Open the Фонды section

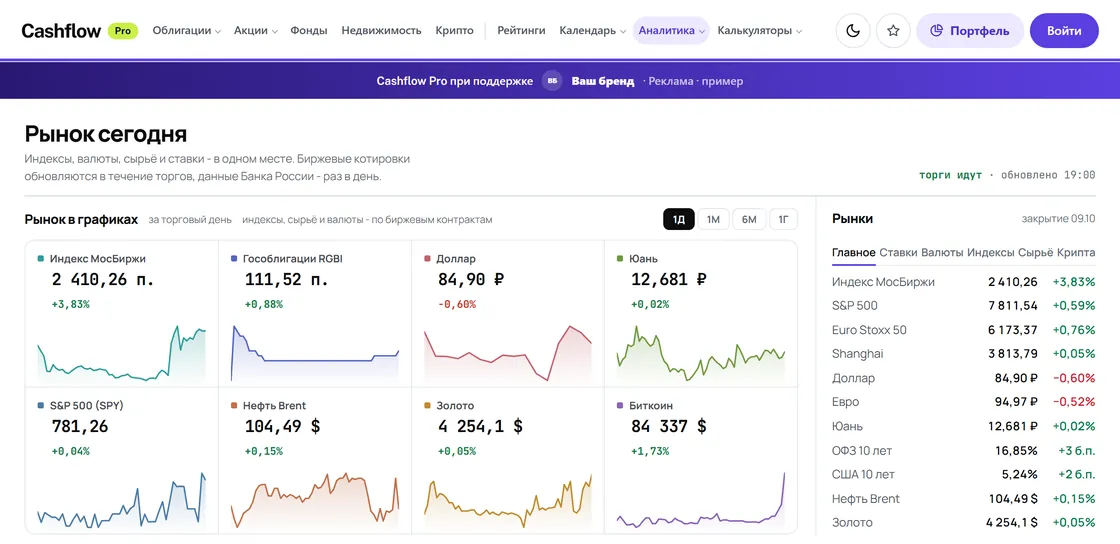[309, 31]
